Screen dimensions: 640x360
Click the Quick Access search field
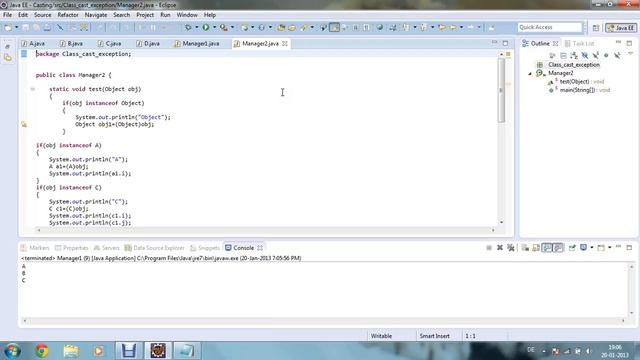click(549, 27)
